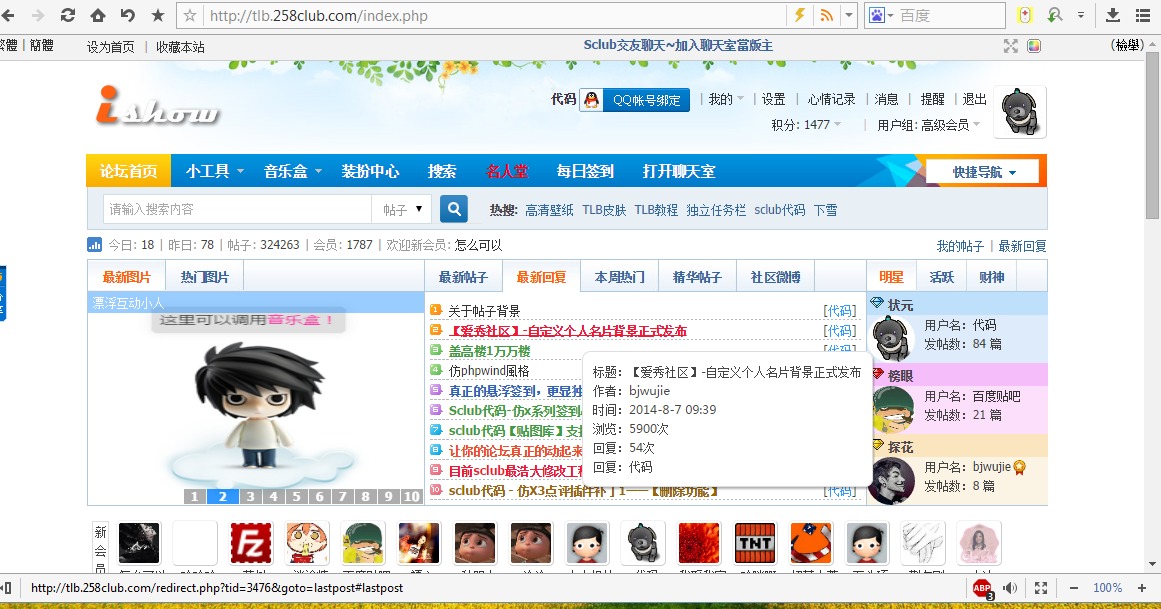1161x609 pixels.
Task: Click the speaker sound icon in status bar
Action: point(1010,588)
